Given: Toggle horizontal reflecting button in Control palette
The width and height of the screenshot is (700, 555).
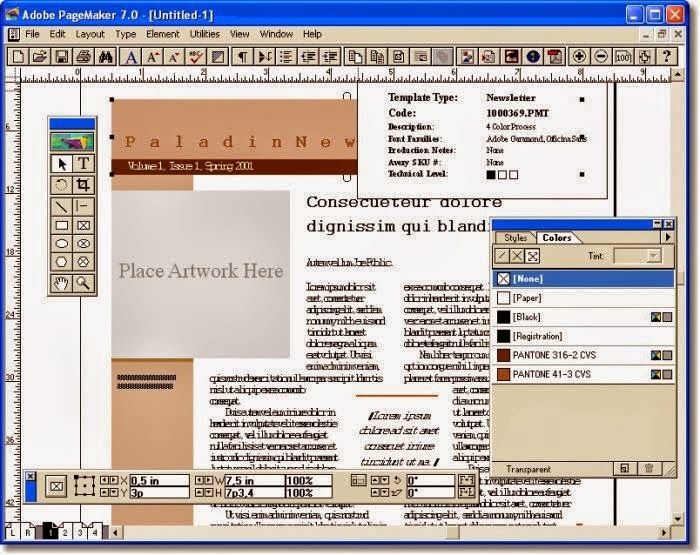Looking at the screenshot, I should [466, 480].
